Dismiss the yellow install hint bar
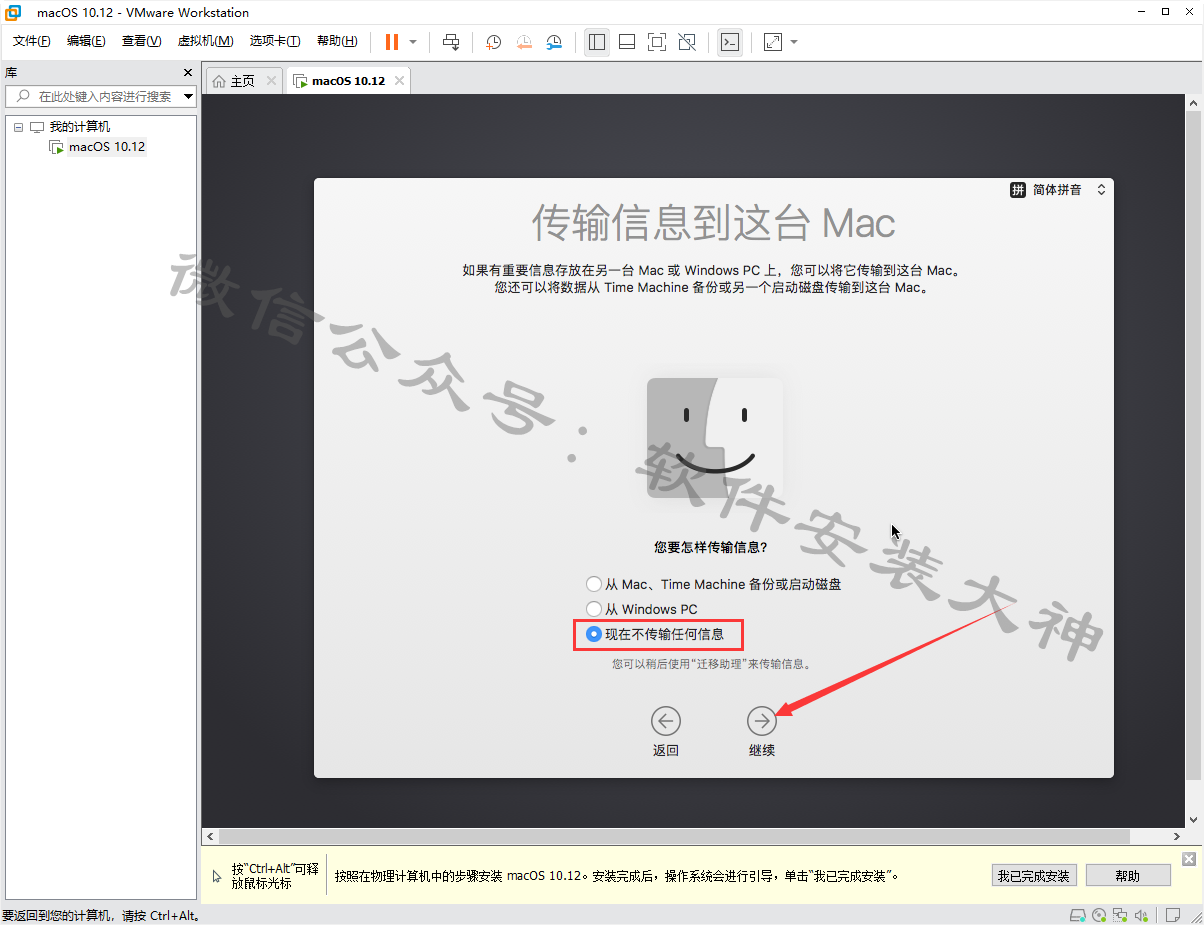This screenshot has width=1204, height=925. point(1189,859)
